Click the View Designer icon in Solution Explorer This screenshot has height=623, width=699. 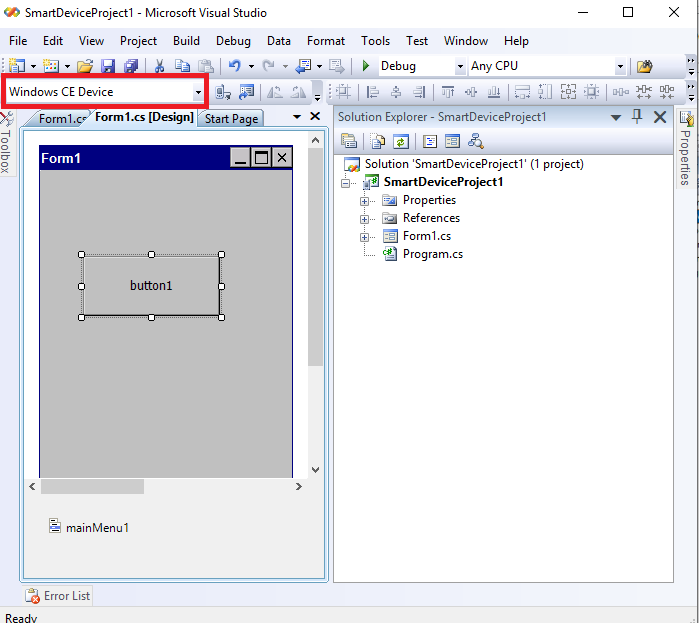(x=452, y=142)
